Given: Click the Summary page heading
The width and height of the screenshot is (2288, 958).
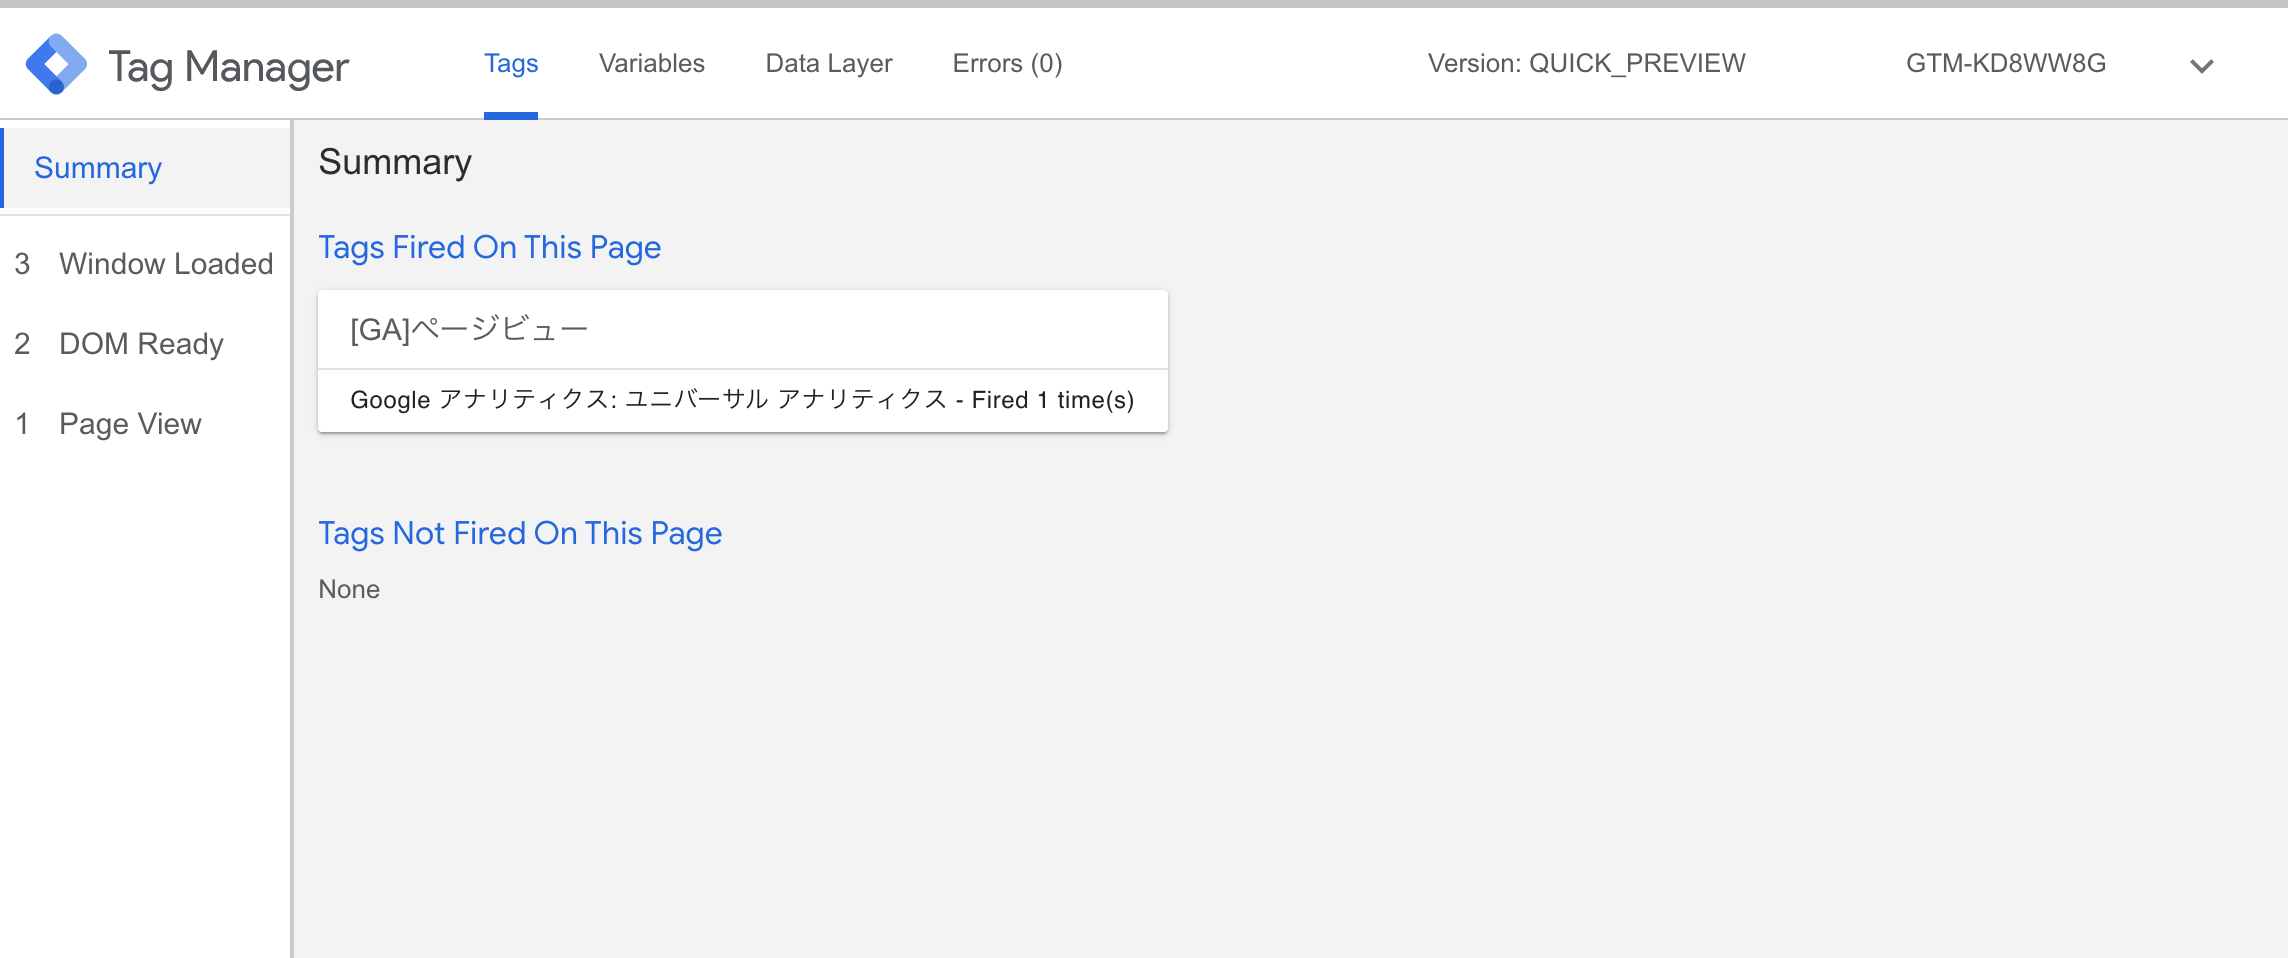Looking at the screenshot, I should (x=395, y=162).
